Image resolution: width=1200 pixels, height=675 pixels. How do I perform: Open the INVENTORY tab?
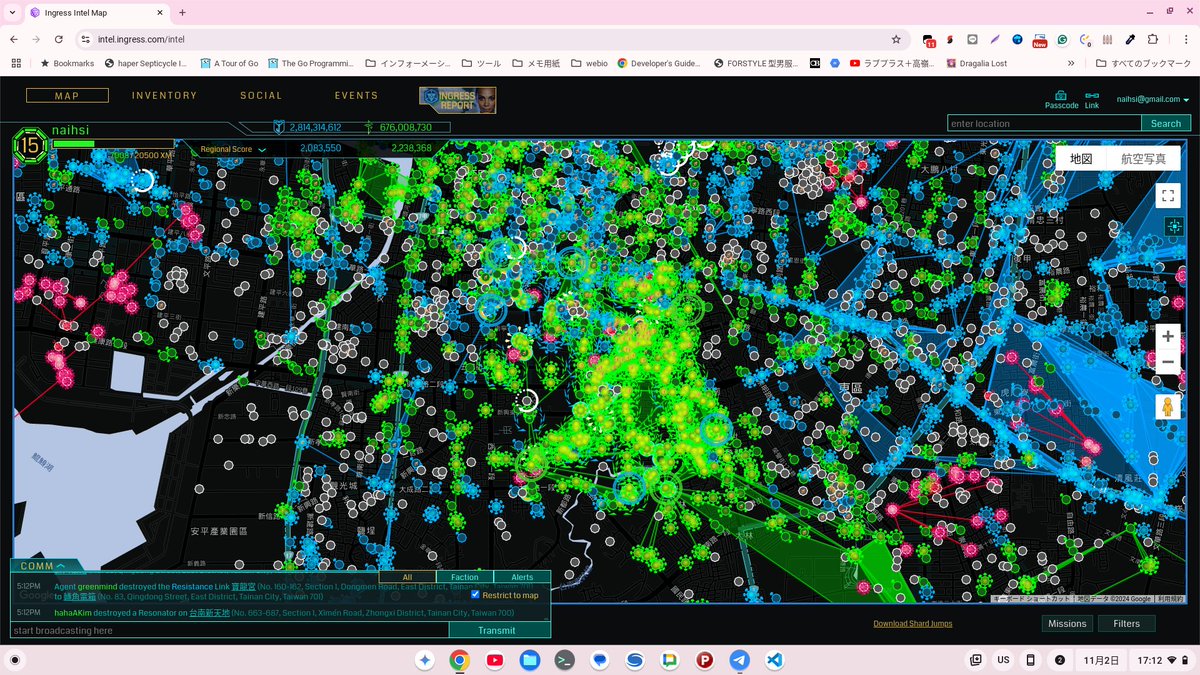click(164, 96)
